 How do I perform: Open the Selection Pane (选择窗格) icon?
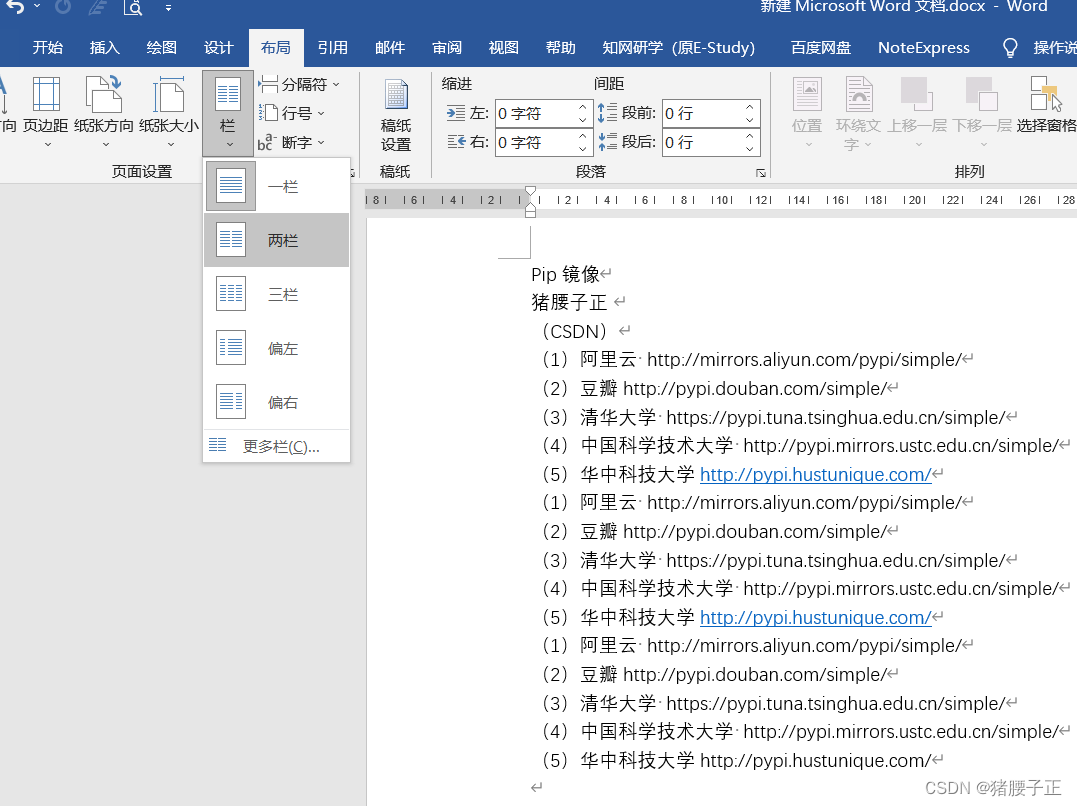[1046, 94]
